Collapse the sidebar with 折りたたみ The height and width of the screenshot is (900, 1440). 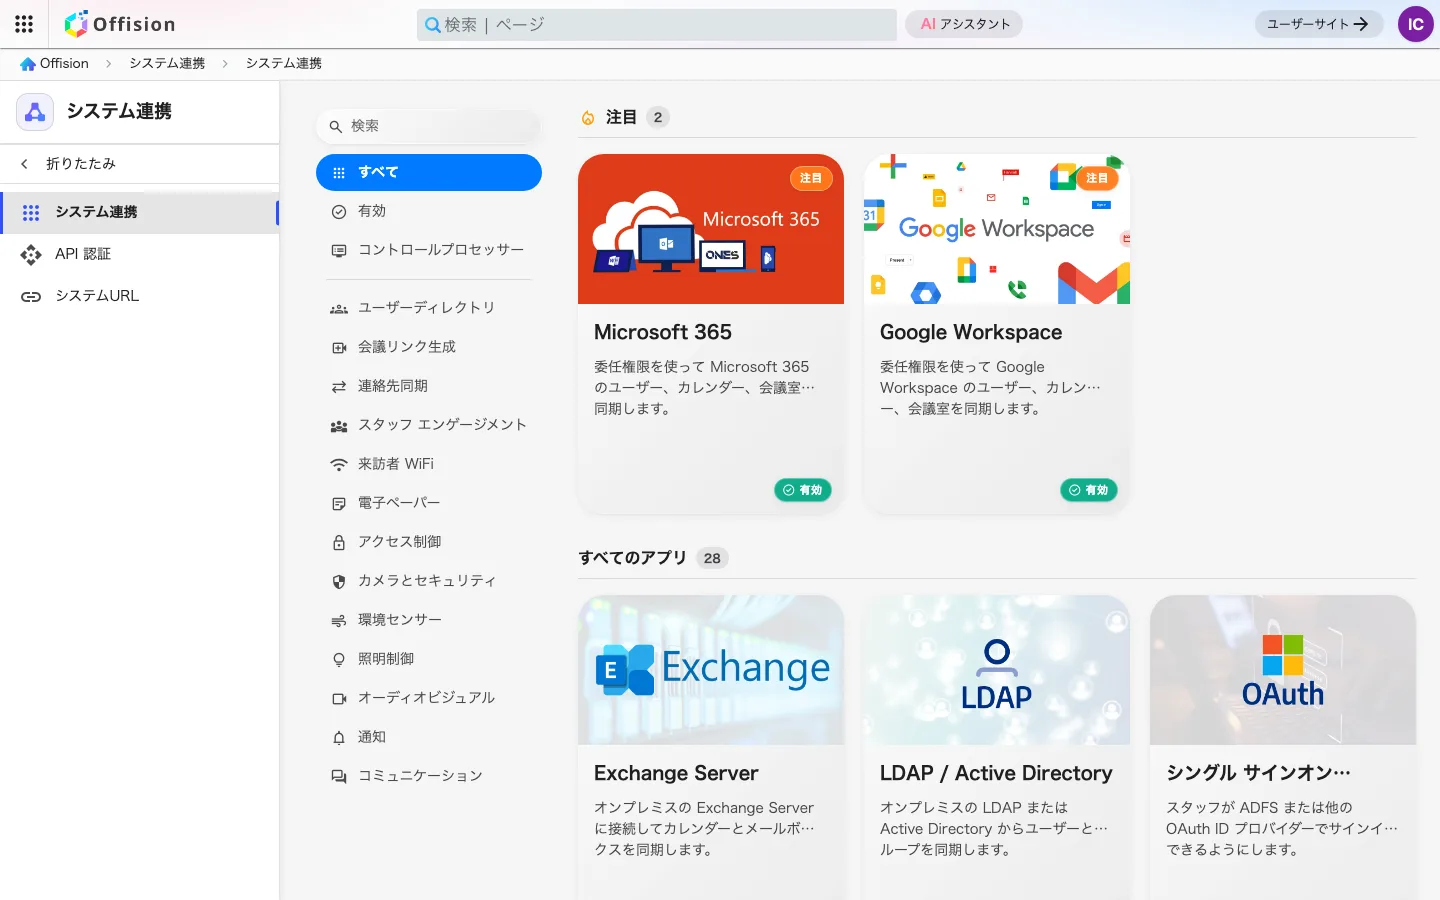[x=140, y=164]
